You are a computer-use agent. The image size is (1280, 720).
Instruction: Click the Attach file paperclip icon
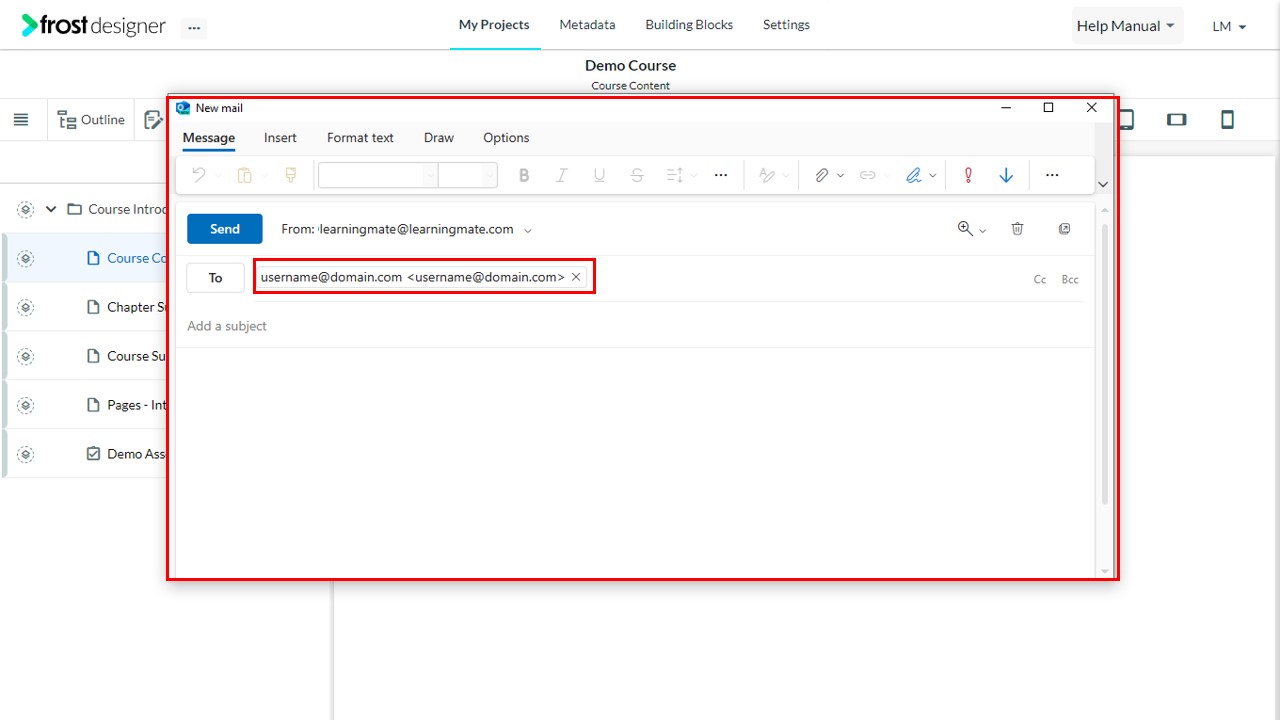(821, 176)
